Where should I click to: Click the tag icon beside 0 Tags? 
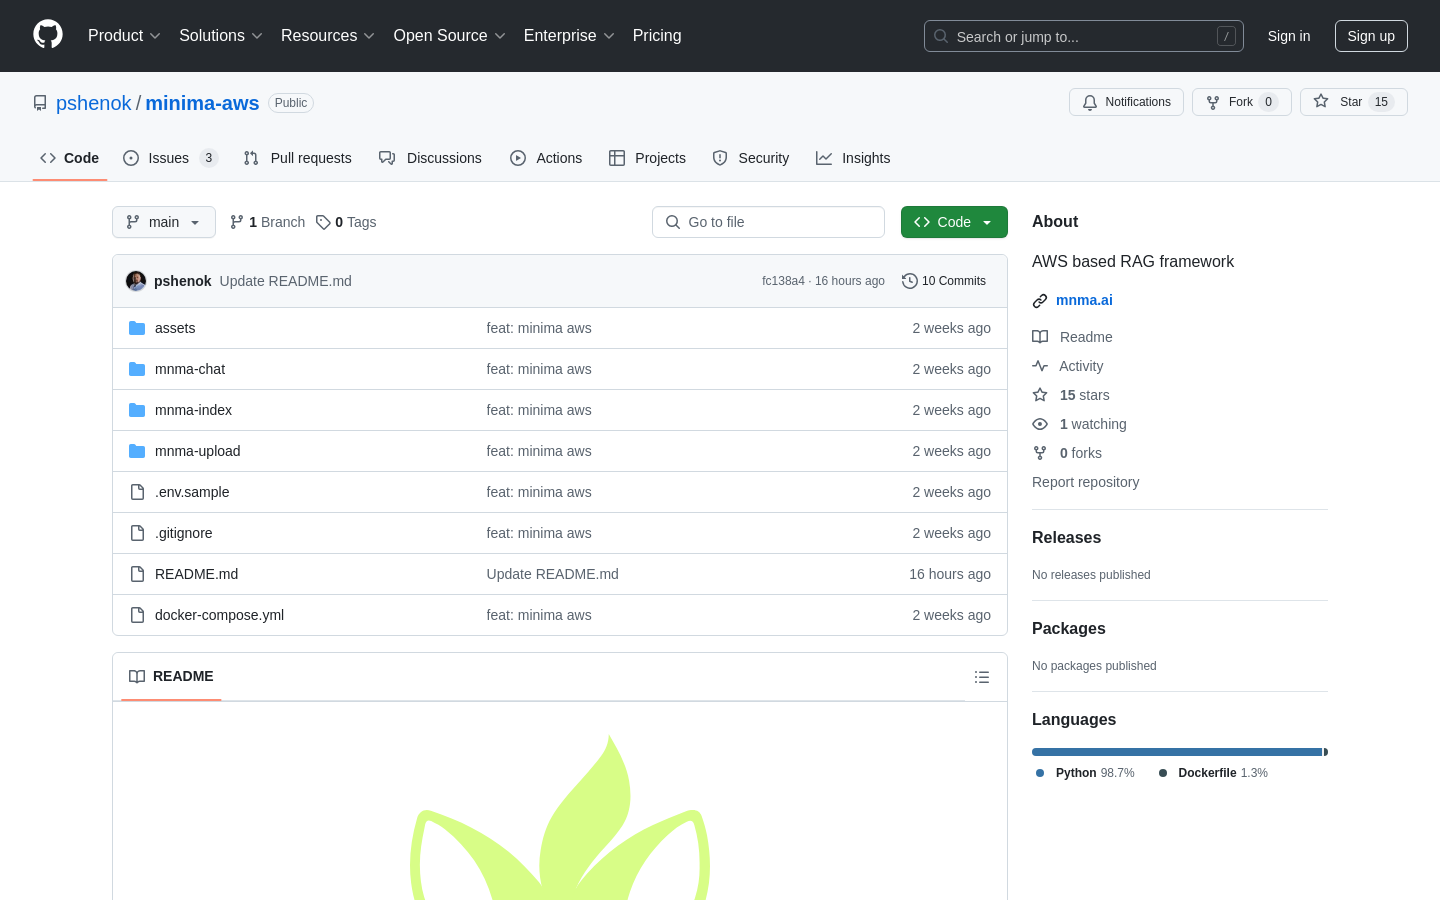point(323,222)
